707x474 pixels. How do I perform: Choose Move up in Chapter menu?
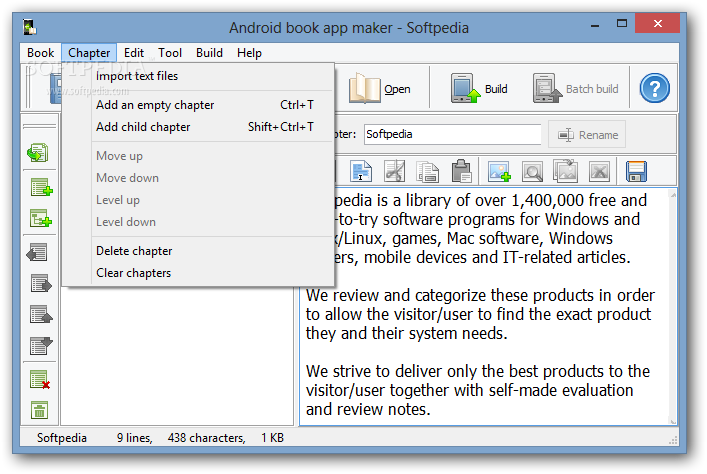198,156
